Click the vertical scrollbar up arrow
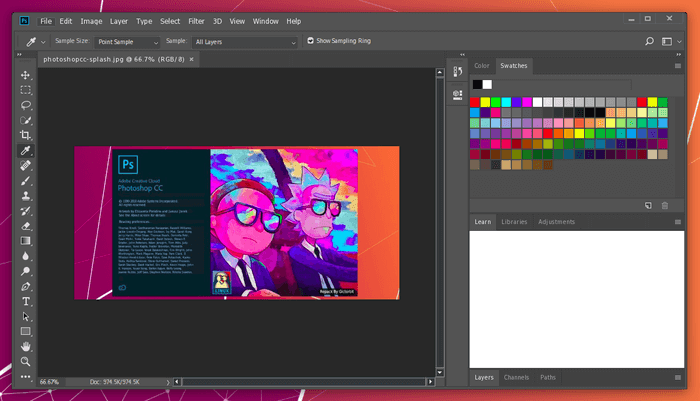The height and width of the screenshot is (401, 700). [440, 72]
